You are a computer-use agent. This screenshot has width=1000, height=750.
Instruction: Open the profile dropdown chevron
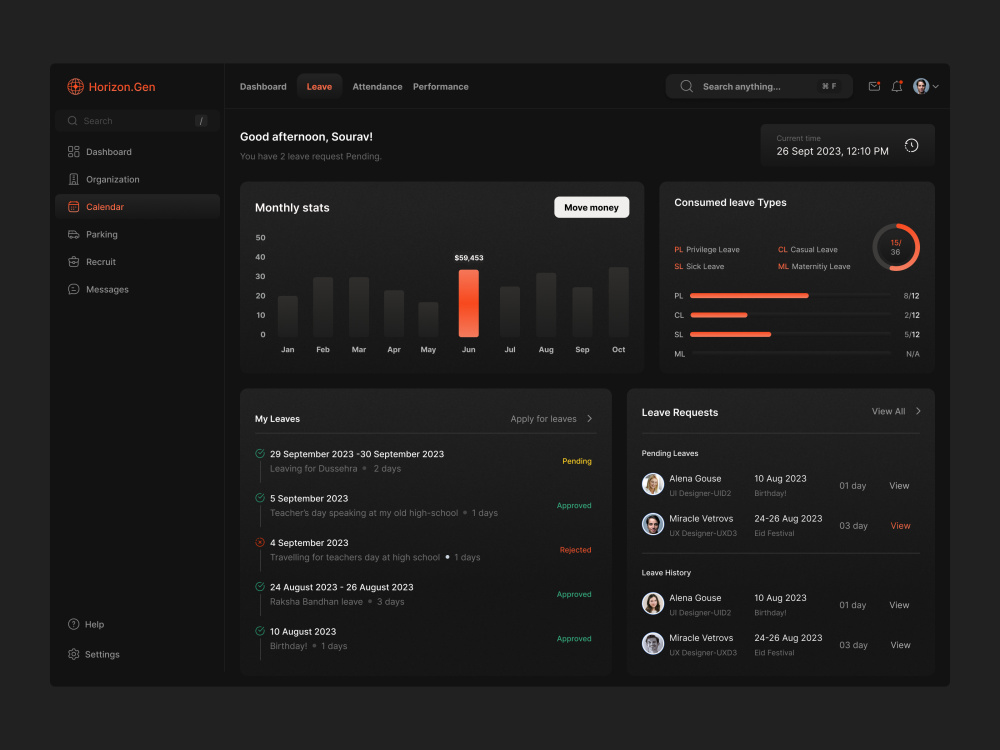(936, 87)
